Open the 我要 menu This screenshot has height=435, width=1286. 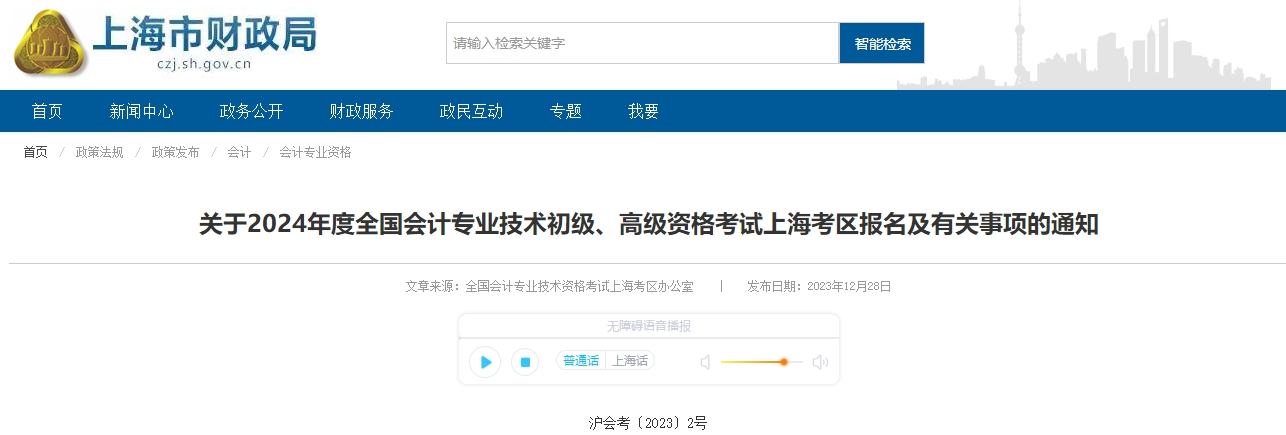click(644, 111)
